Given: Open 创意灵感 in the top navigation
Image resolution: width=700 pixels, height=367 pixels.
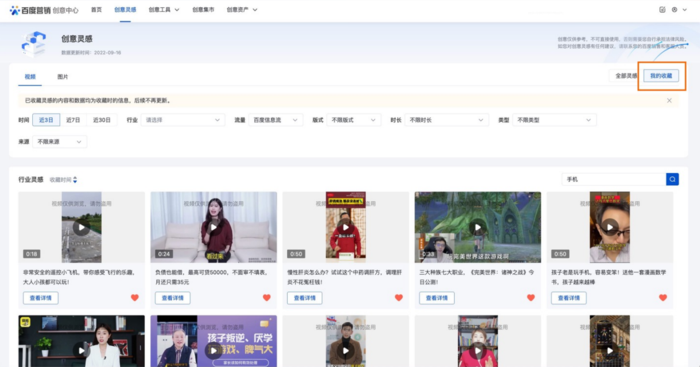Looking at the screenshot, I should coord(125,10).
